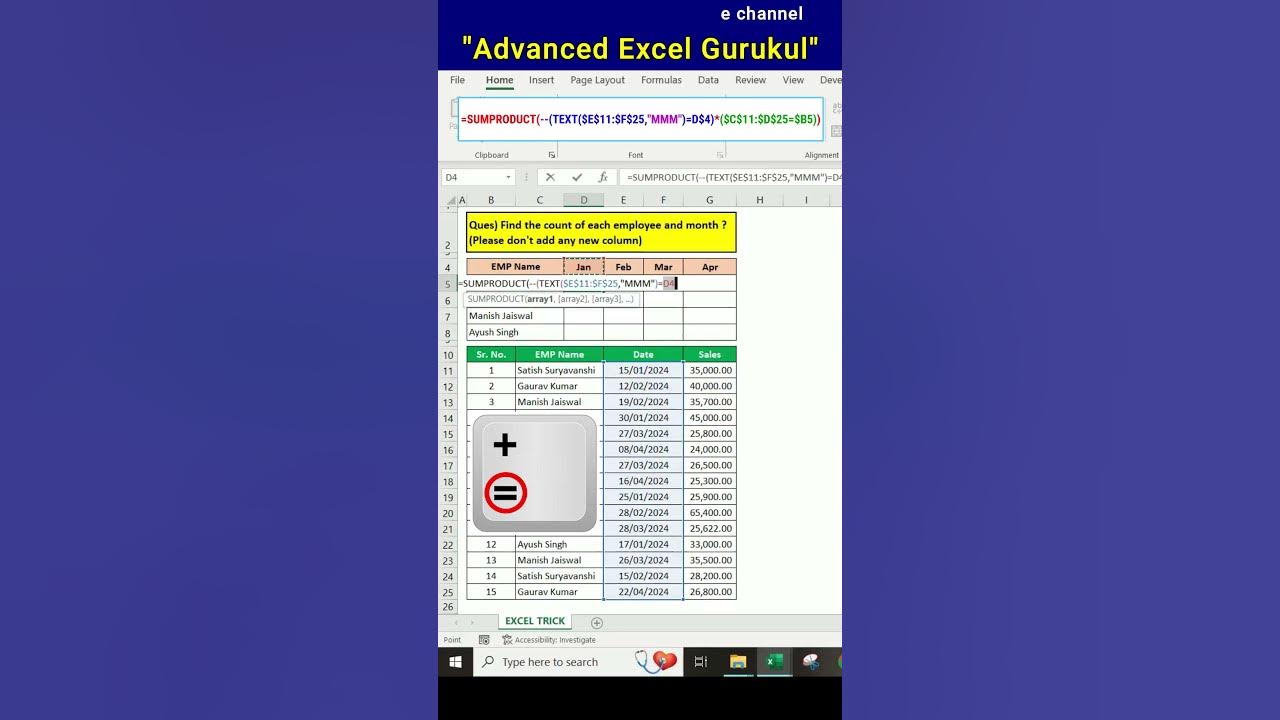This screenshot has width=1280, height=720.
Task: Open the View tab
Action: [x=793, y=80]
